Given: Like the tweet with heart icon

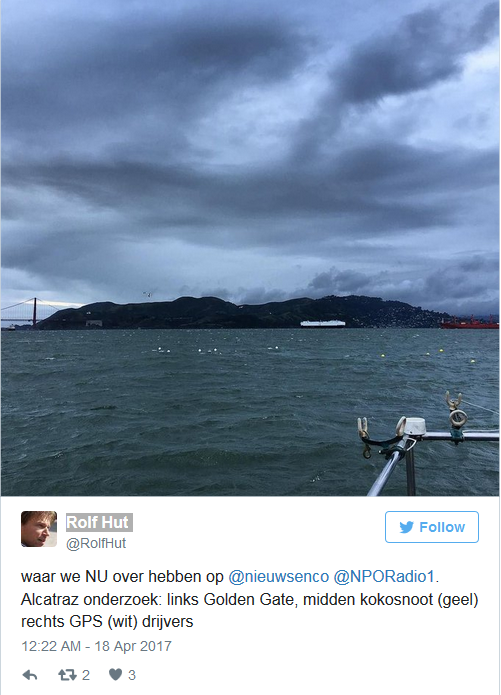Looking at the screenshot, I should tap(115, 675).
